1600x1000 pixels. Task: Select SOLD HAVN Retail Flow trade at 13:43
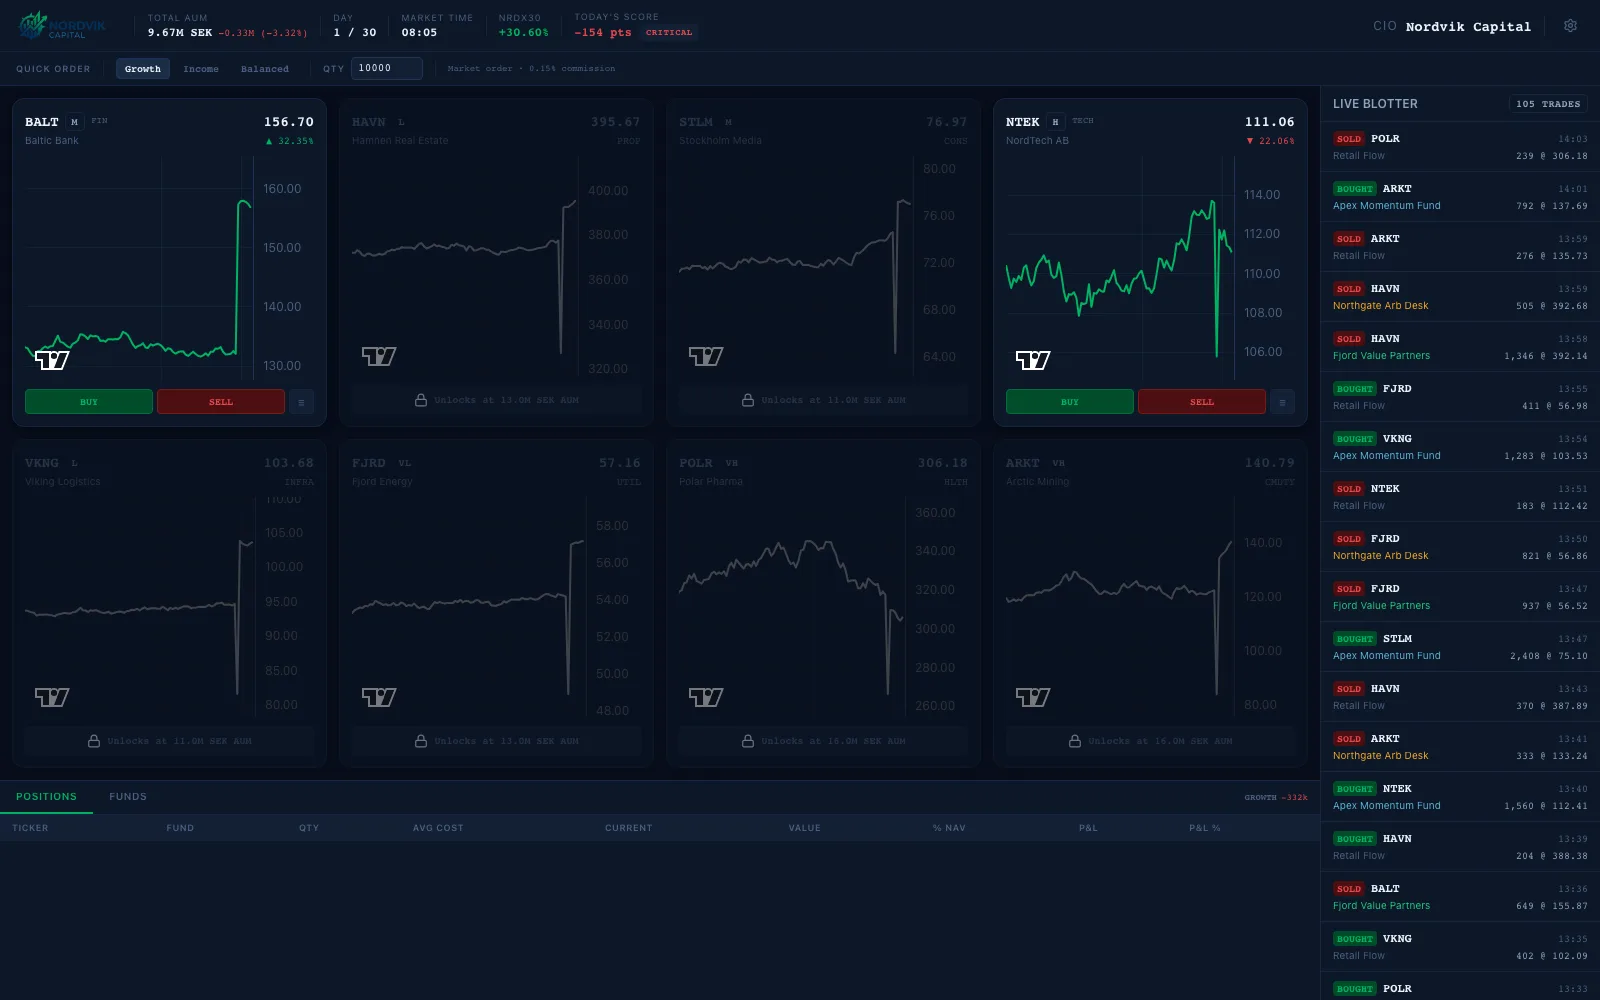click(x=1460, y=697)
